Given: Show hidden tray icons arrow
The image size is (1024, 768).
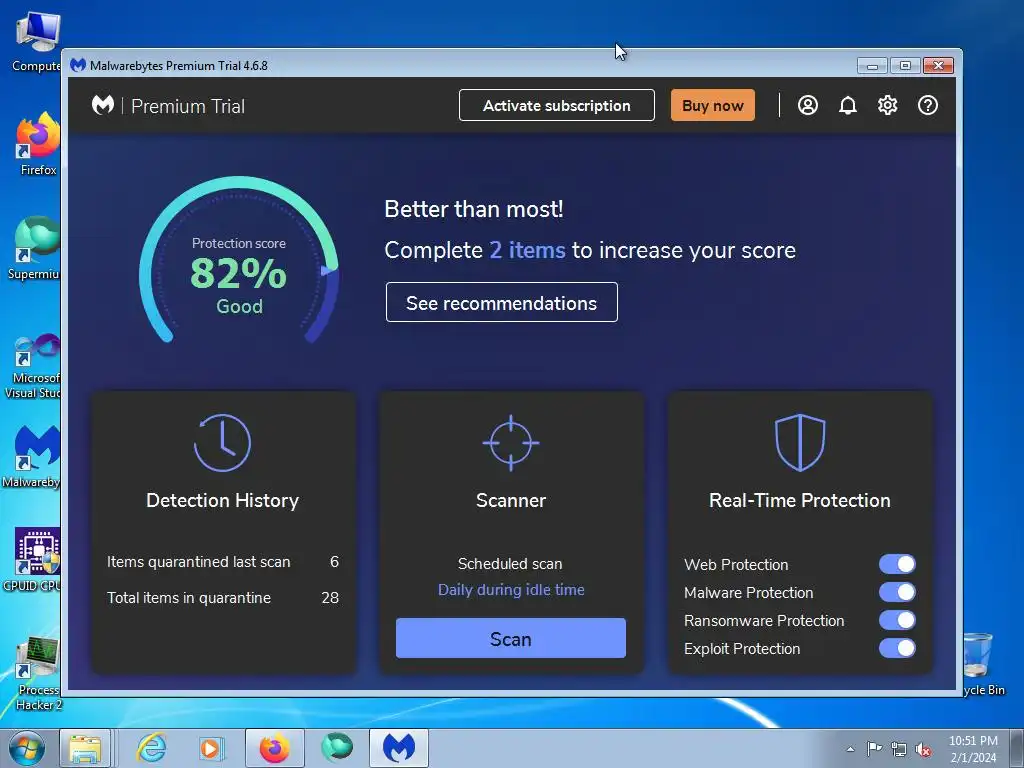Looking at the screenshot, I should tap(850, 749).
